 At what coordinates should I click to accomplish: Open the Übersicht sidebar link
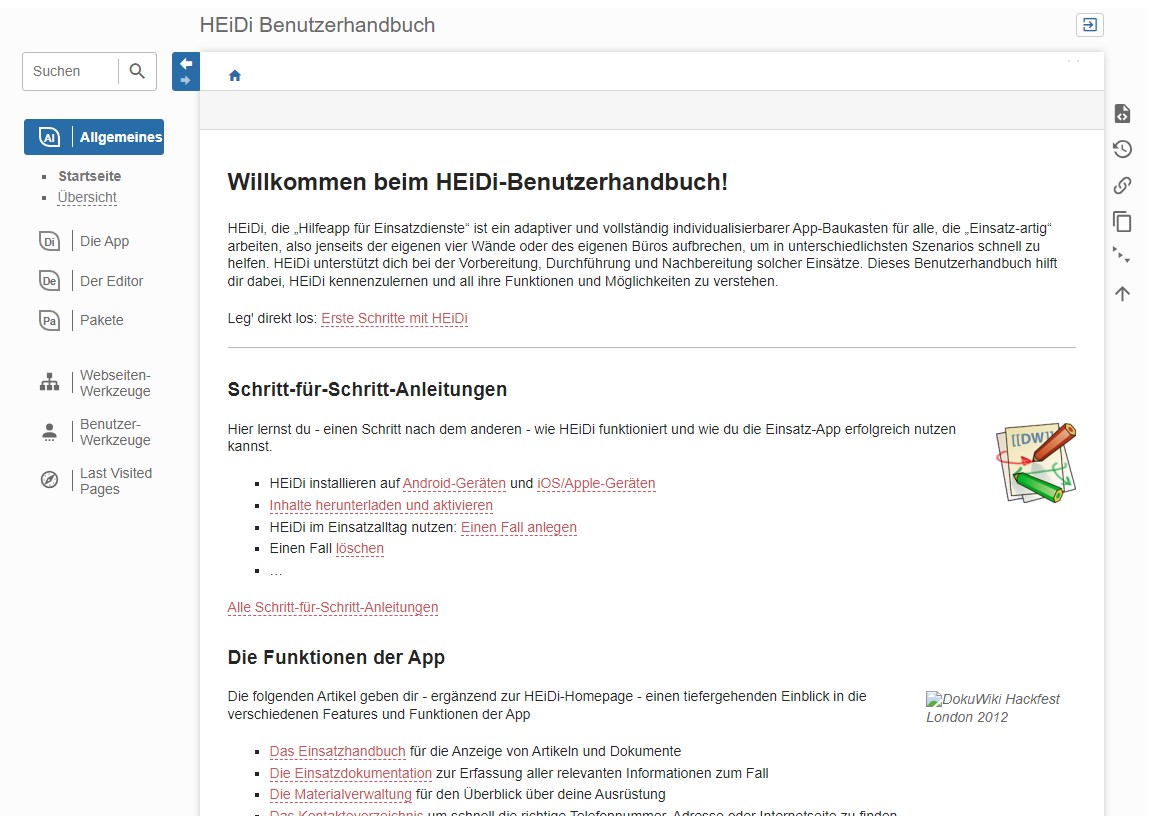[x=87, y=197]
